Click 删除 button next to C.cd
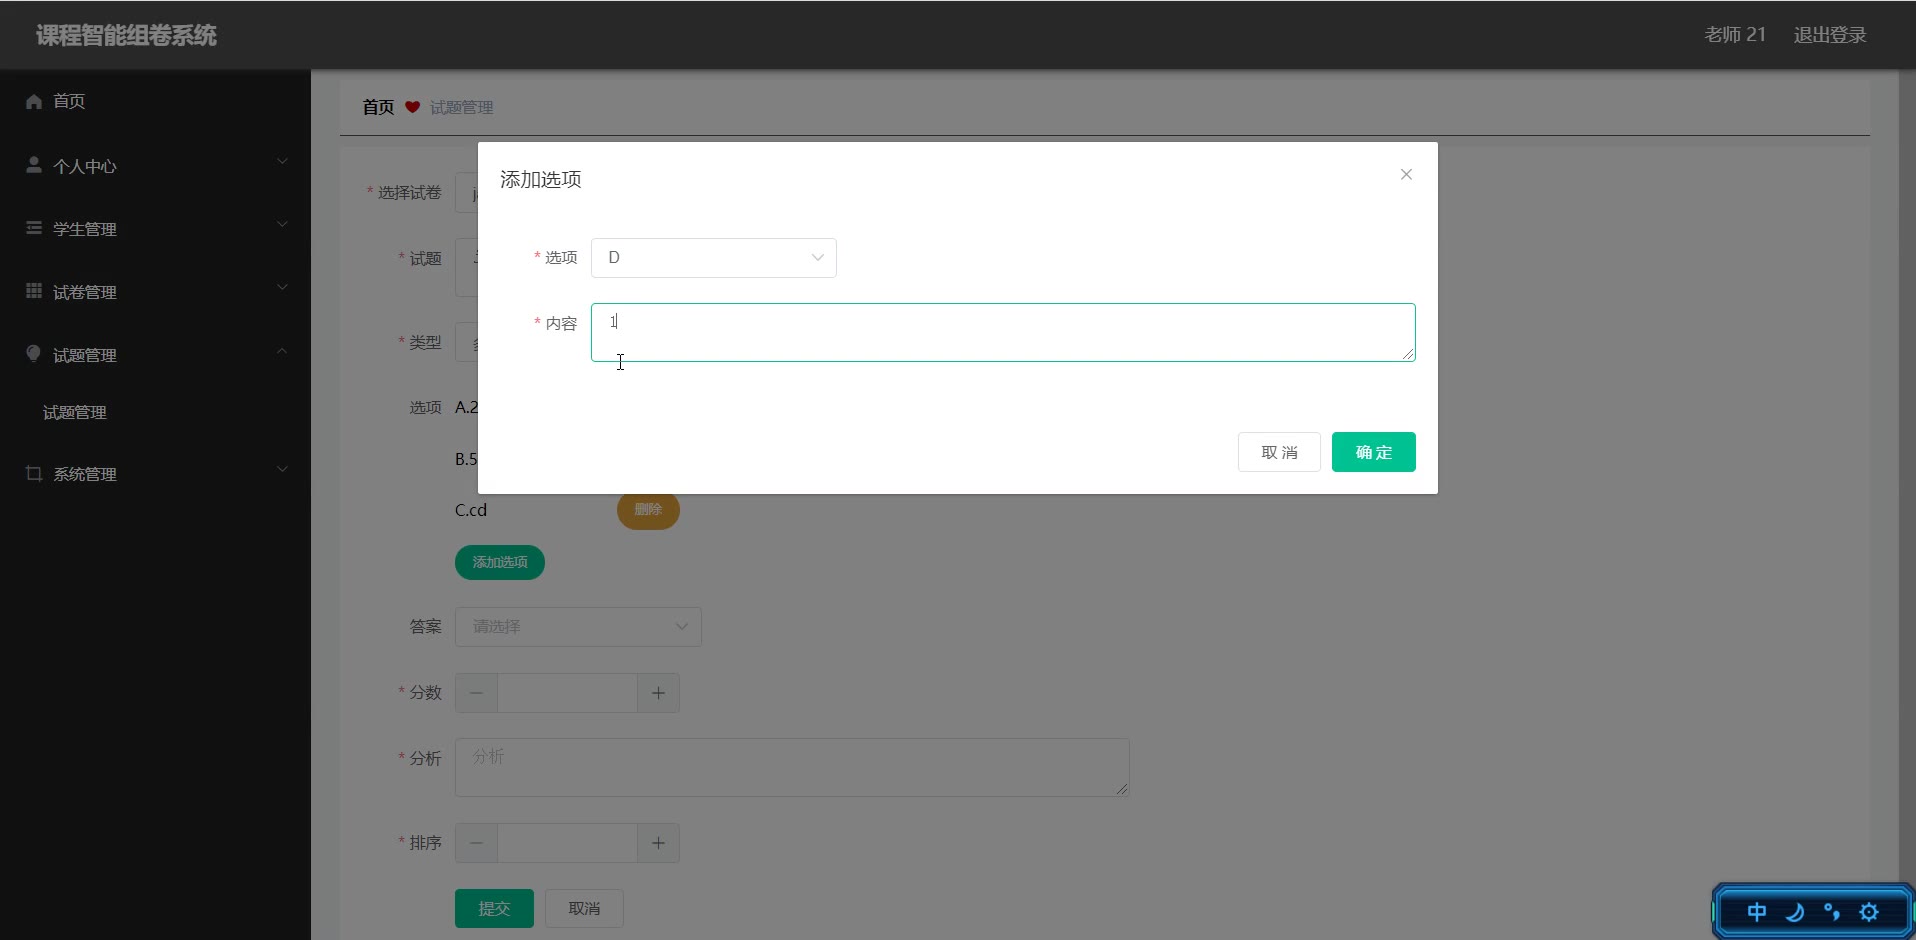 pyautogui.click(x=648, y=510)
